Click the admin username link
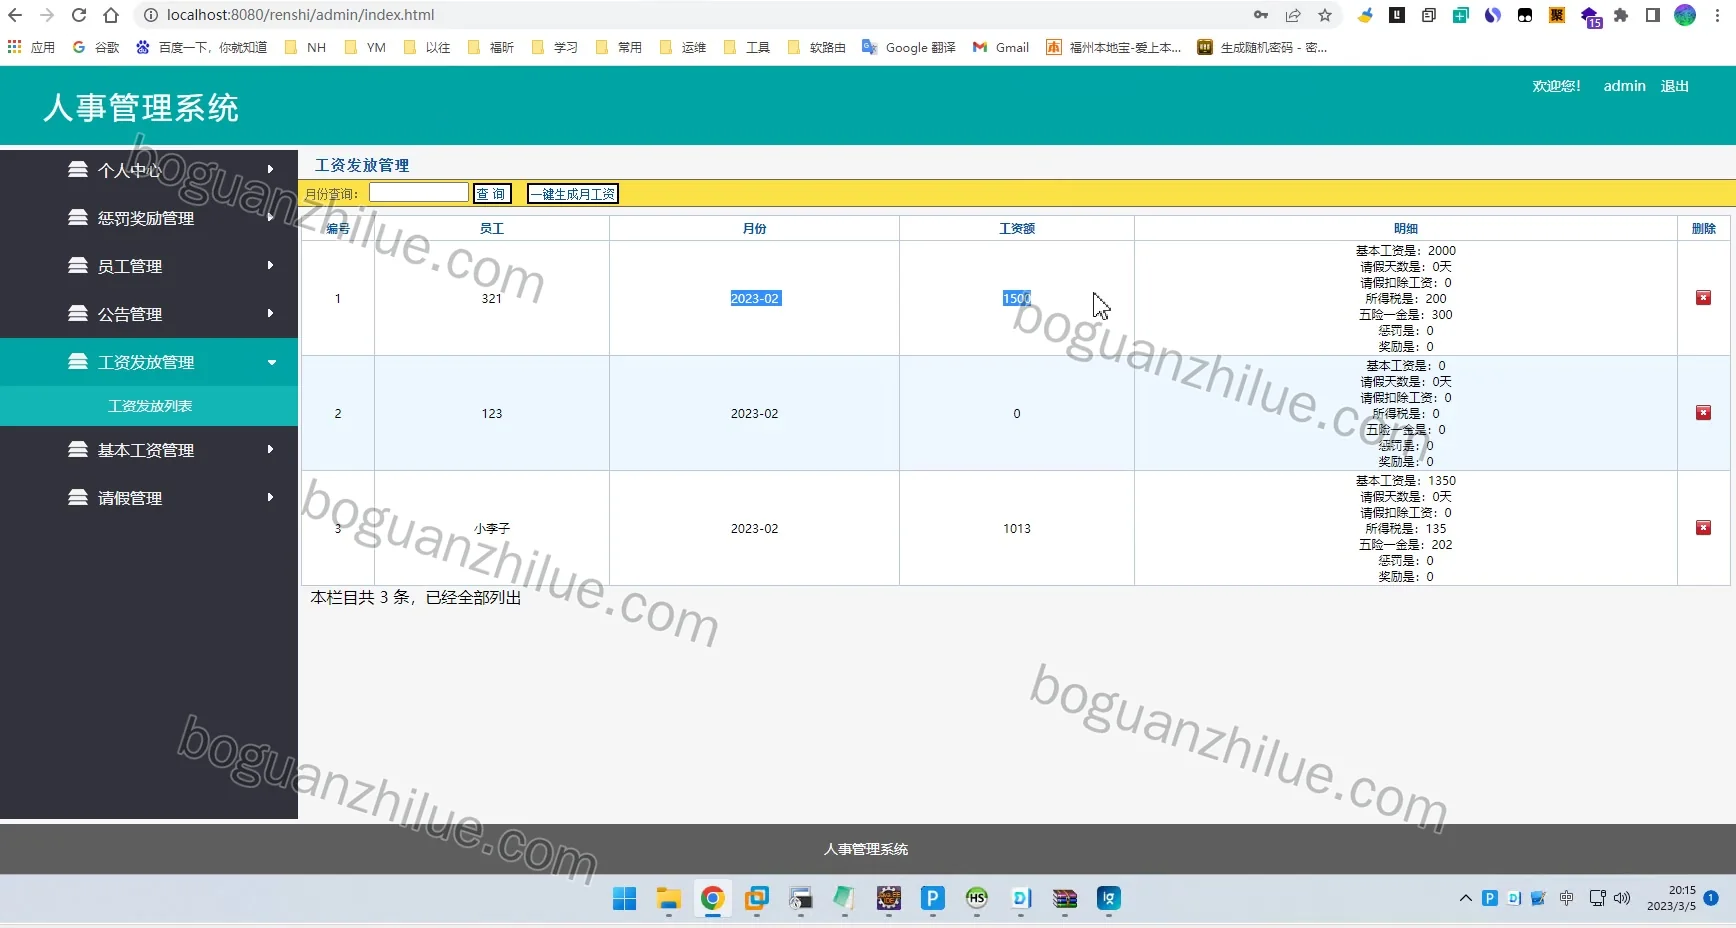1736x928 pixels. pos(1624,86)
